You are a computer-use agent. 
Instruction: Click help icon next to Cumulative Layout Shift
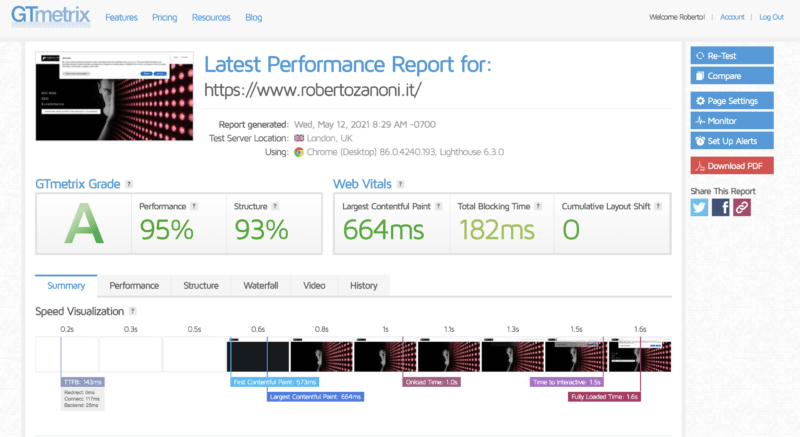click(x=658, y=206)
